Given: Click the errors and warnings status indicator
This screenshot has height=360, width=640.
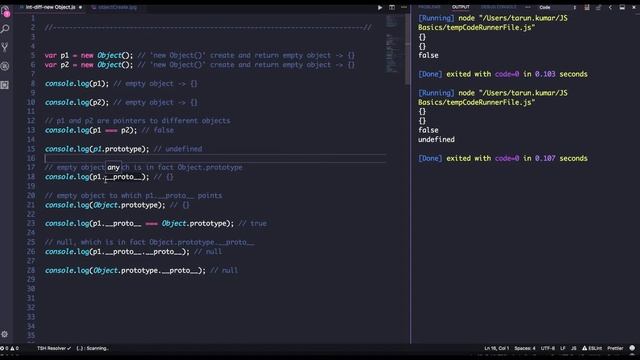Looking at the screenshot, I should [9, 348].
